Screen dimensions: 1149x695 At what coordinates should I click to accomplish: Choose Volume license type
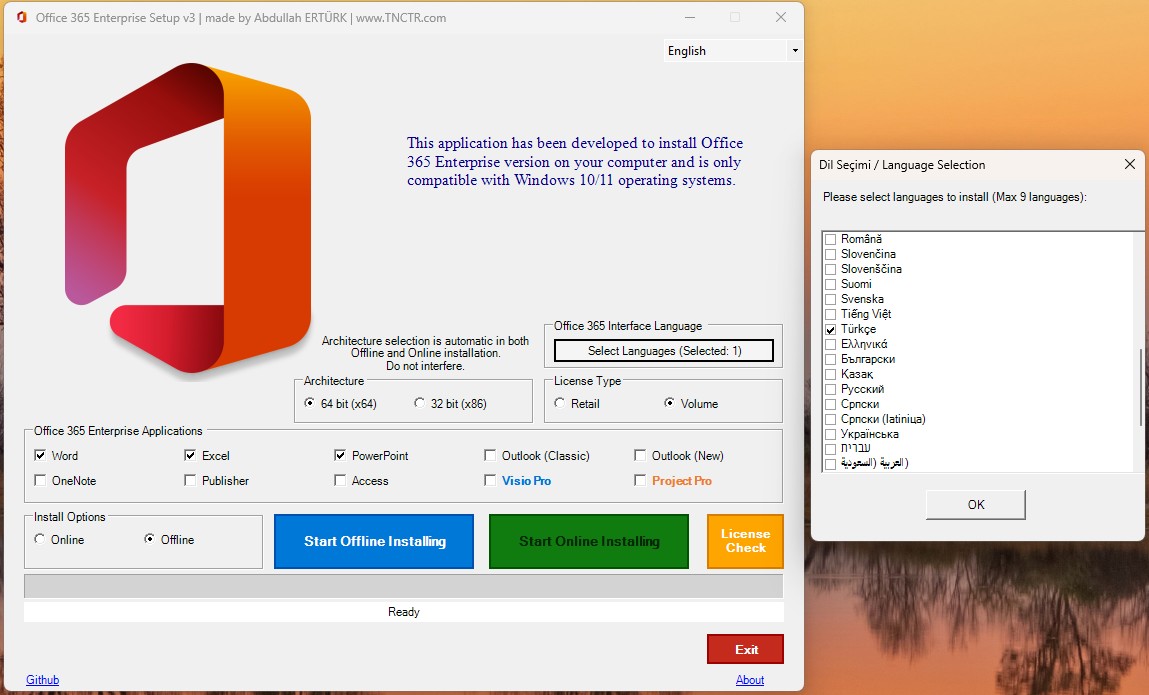669,403
